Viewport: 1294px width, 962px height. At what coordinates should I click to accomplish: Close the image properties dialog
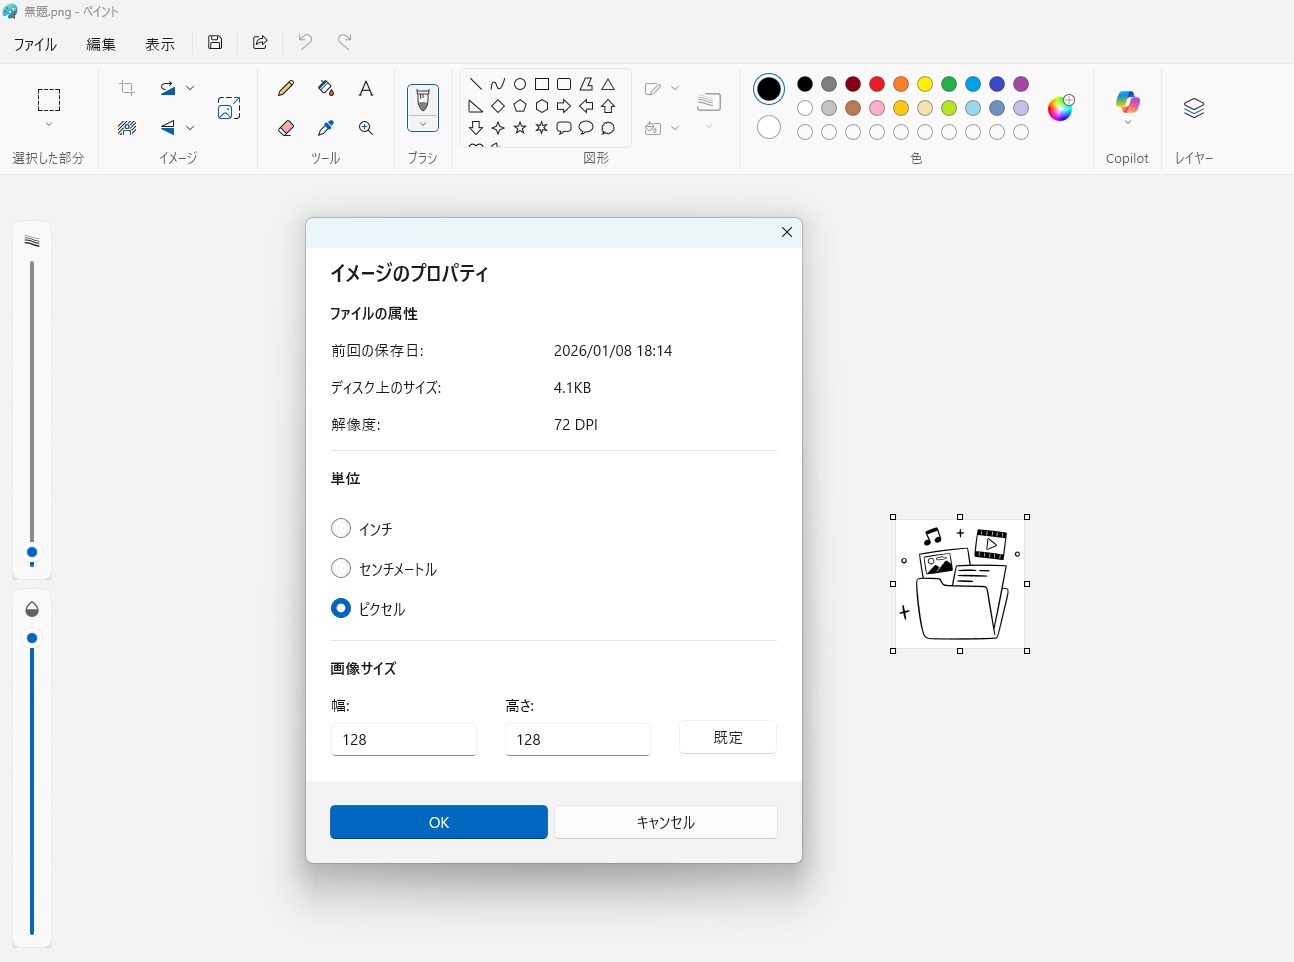point(787,232)
